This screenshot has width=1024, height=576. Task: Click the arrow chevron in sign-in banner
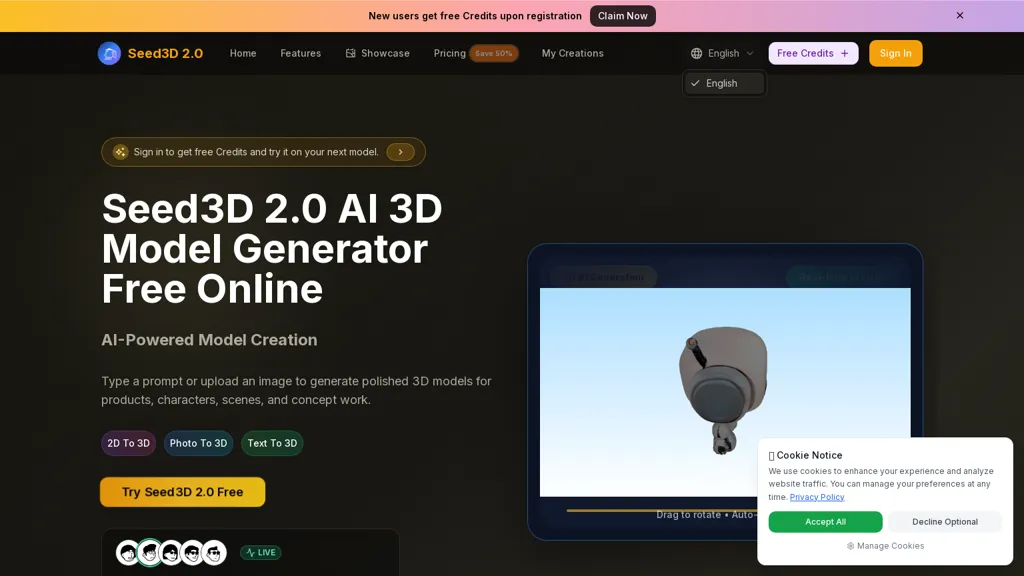[x=400, y=152]
